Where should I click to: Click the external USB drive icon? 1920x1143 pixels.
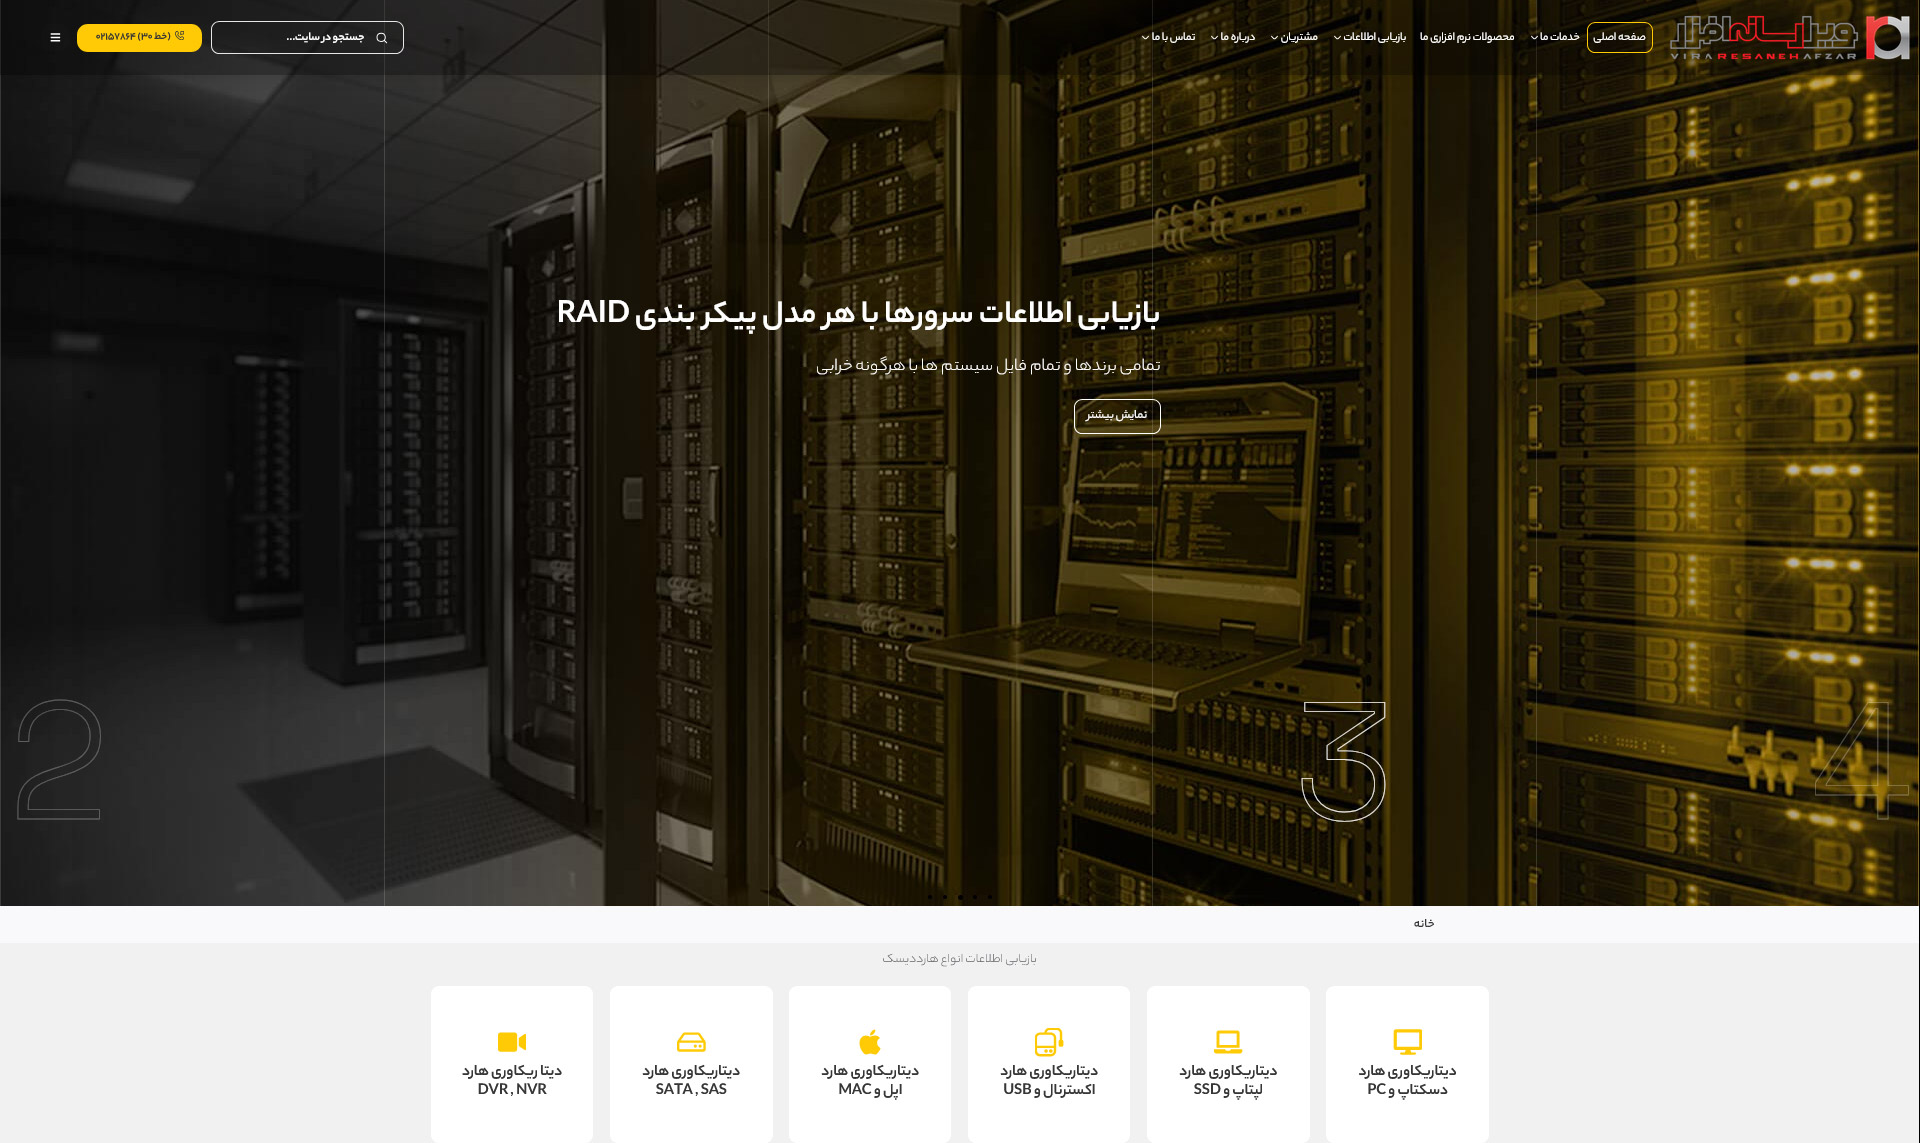point(1048,1039)
